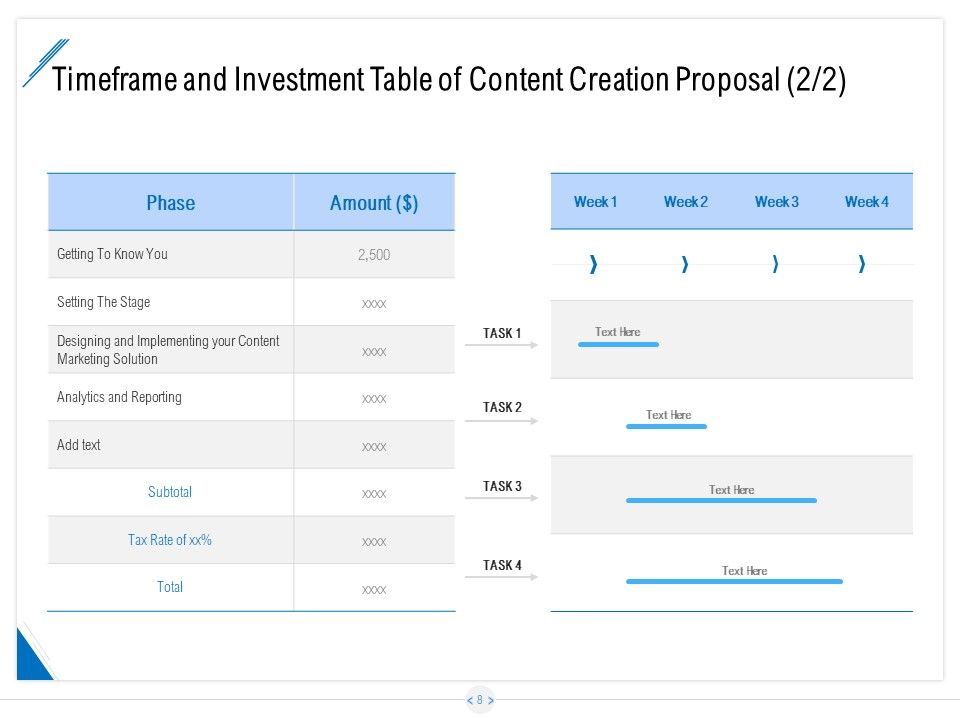Click the next slide arrow beside page 8
This screenshot has width=960, height=720.
pyautogui.click(x=490, y=700)
